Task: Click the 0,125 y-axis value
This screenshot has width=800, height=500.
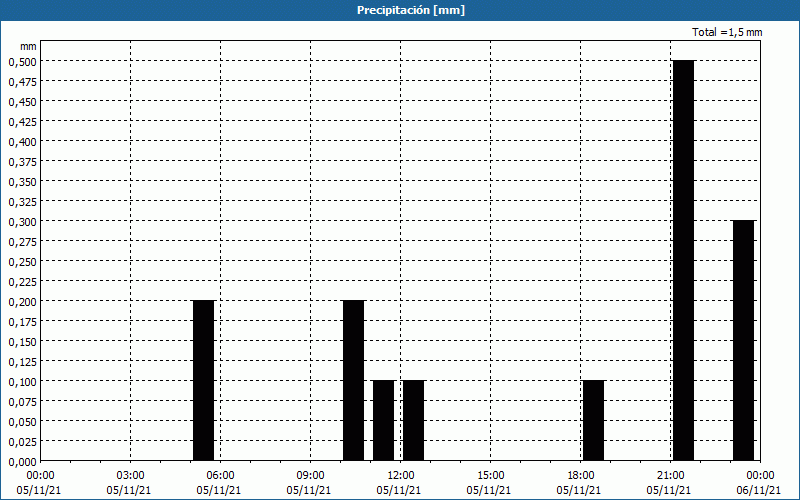Action: click(22, 362)
